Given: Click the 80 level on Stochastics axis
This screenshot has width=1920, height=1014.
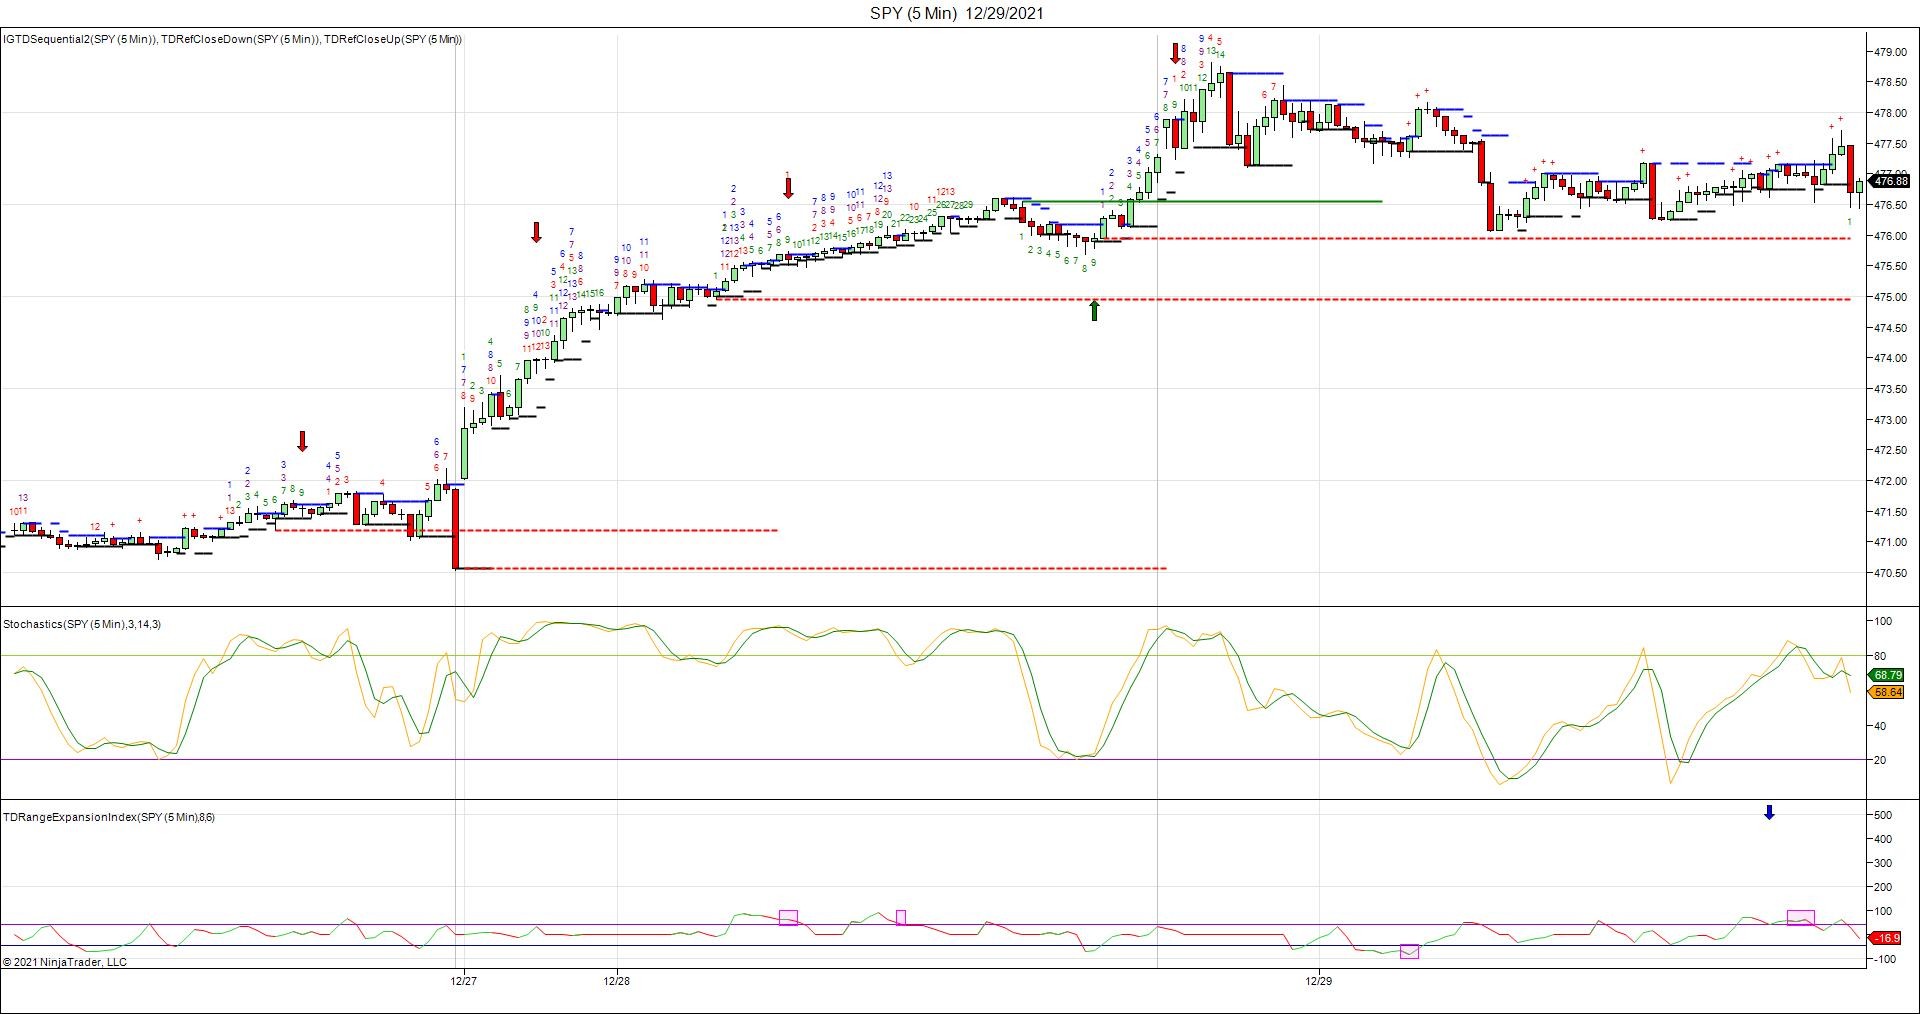Looking at the screenshot, I should [x=1880, y=656].
